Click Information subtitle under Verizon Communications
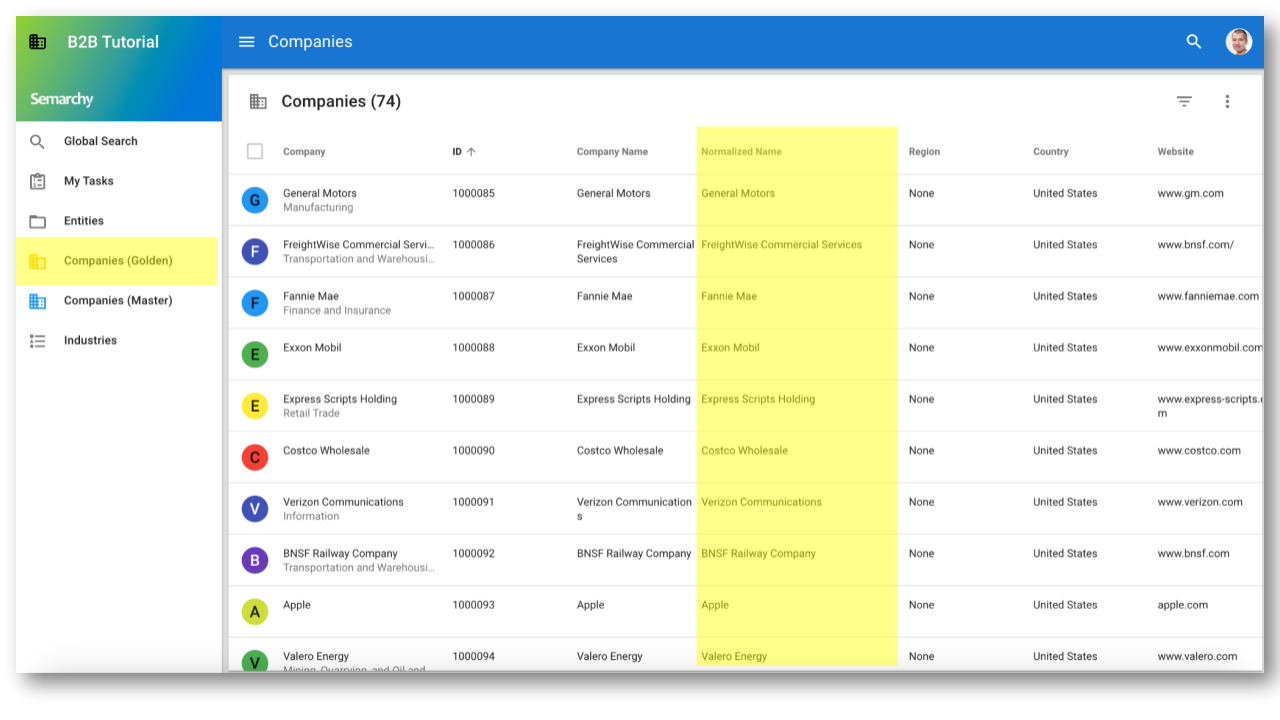The width and height of the screenshot is (1280, 720). pyautogui.click(x=311, y=516)
